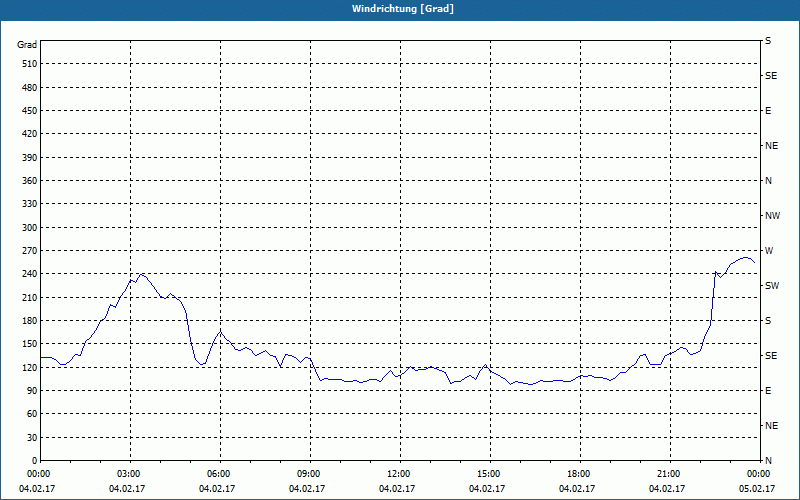Click the 0 degree axis label
Viewport: 800px width, 500px height.
click(35, 461)
